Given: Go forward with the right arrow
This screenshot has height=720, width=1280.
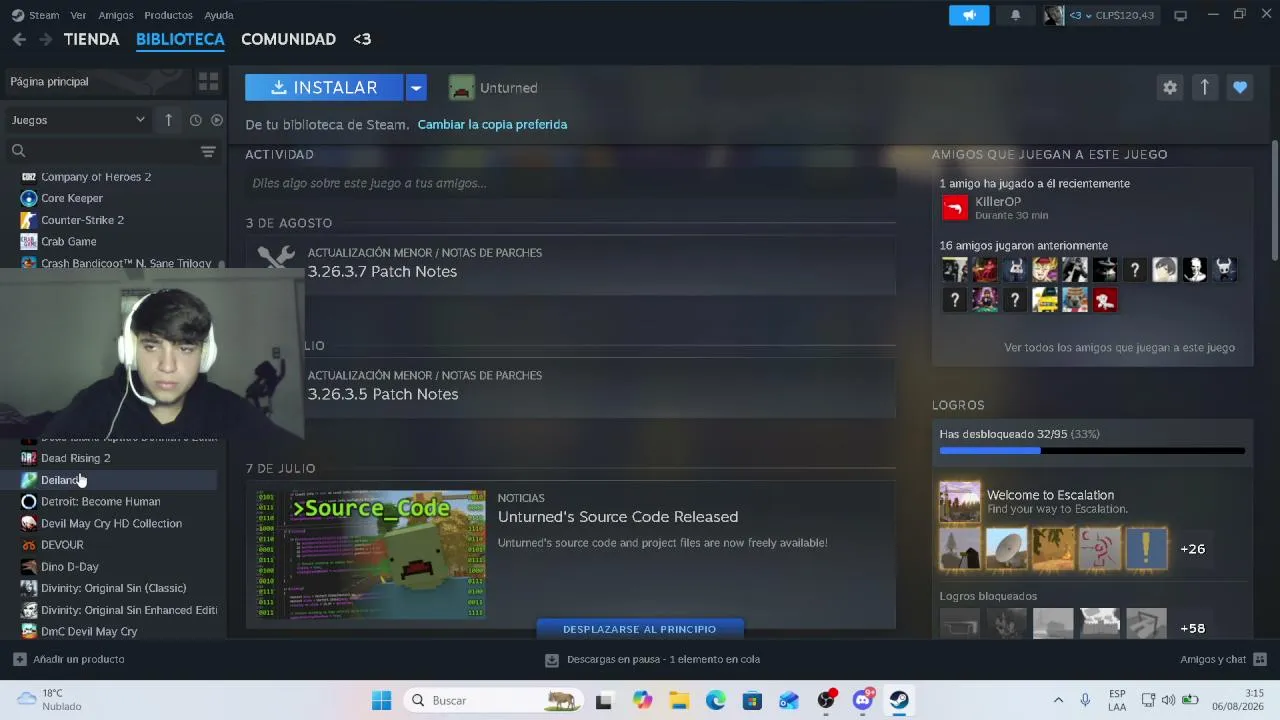Looking at the screenshot, I should click(x=46, y=39).
